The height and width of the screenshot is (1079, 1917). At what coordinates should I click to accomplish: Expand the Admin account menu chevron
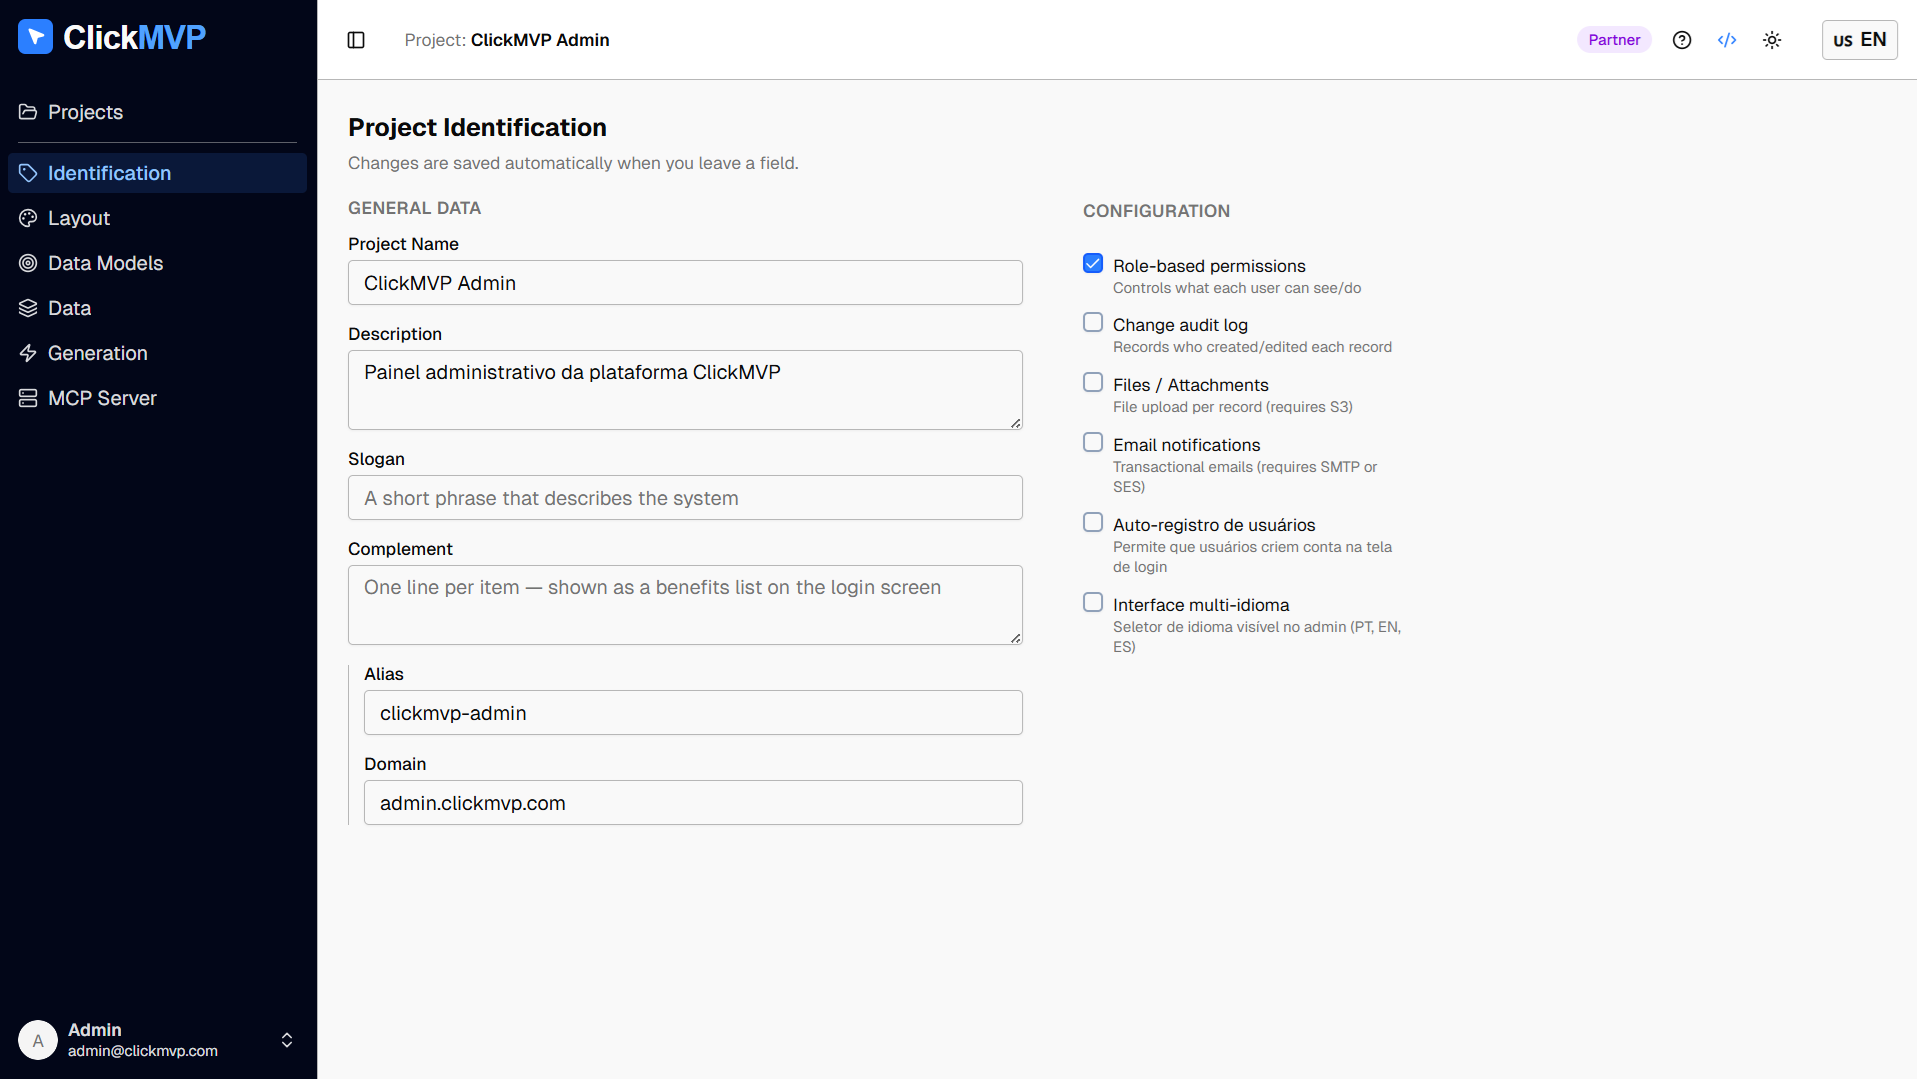tap(287, 1040)
